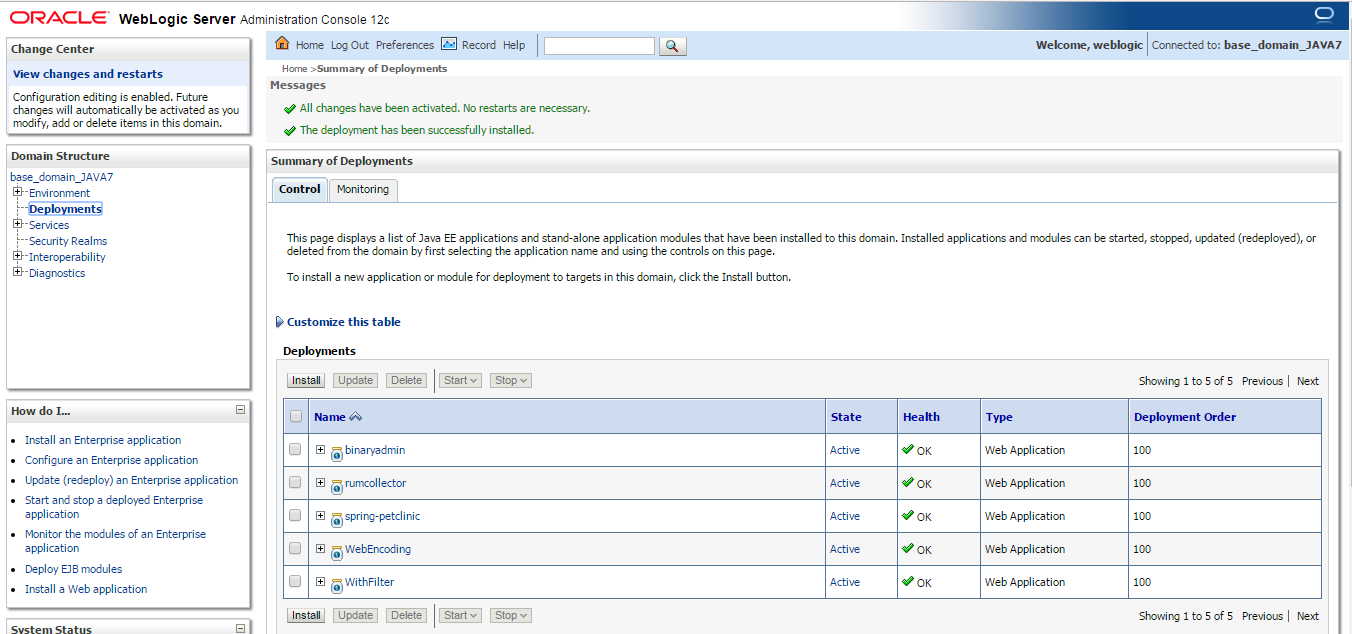Click the Home breadcrumb link

point(294,69)
